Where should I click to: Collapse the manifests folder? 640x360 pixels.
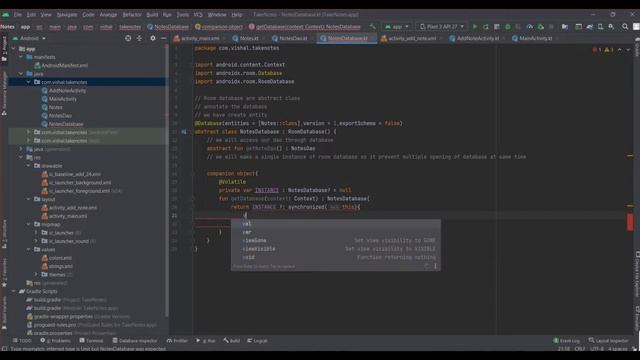click(x=21, y=57)
